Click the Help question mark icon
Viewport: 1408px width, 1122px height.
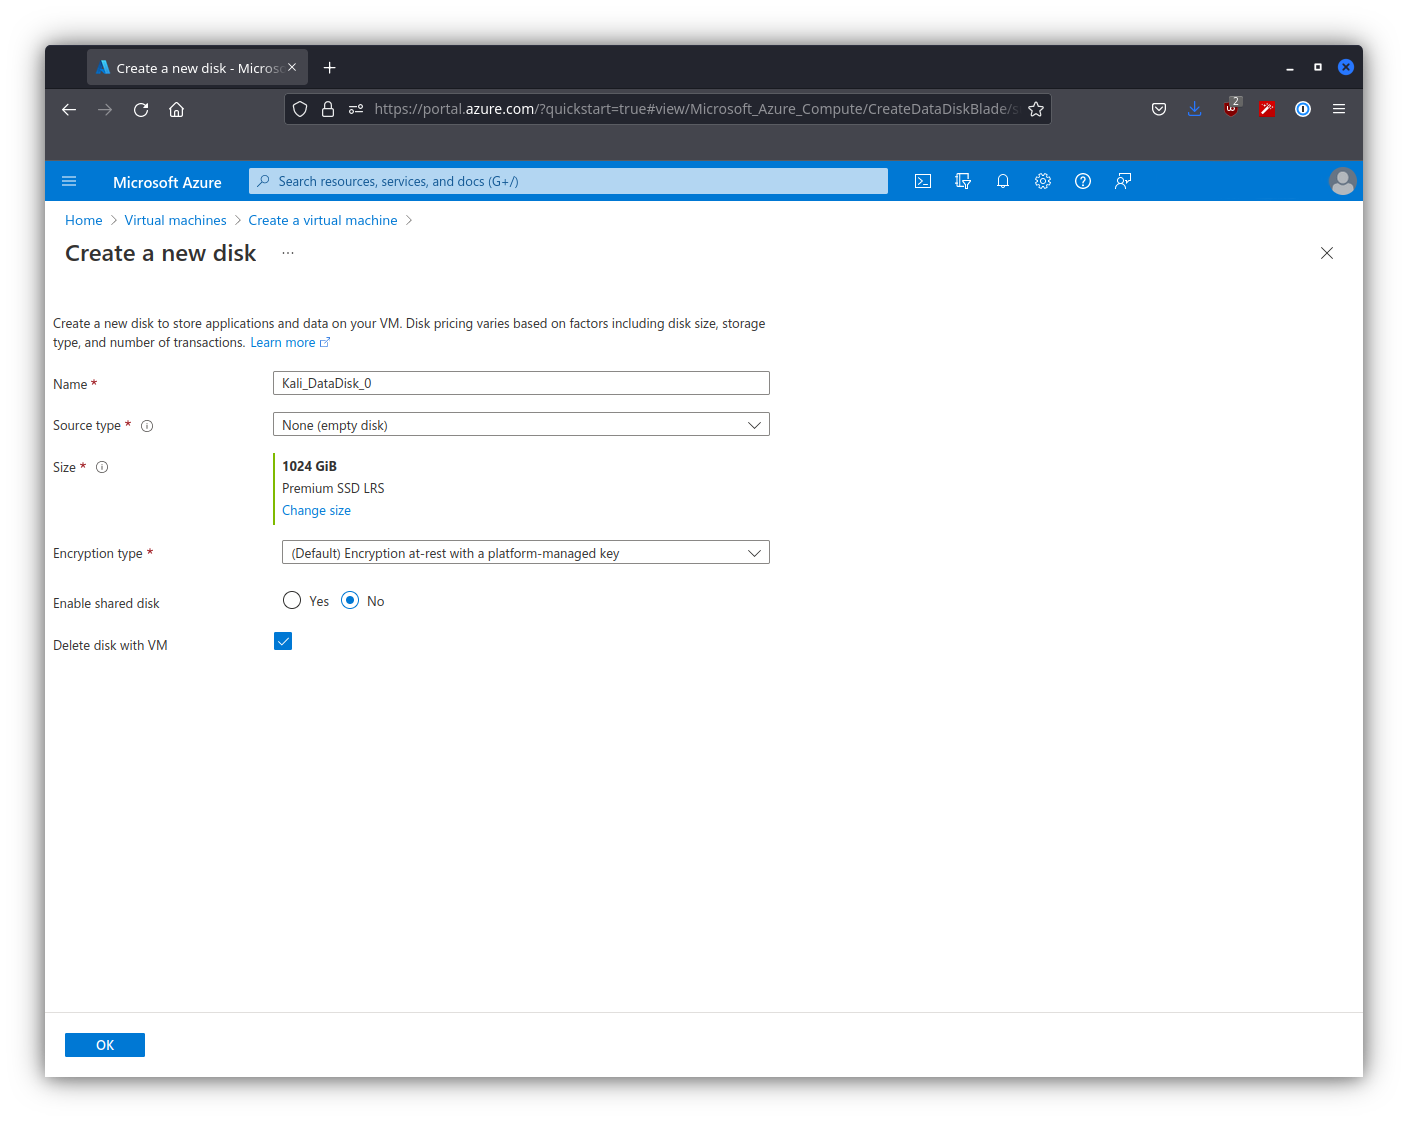(1083, 181)
